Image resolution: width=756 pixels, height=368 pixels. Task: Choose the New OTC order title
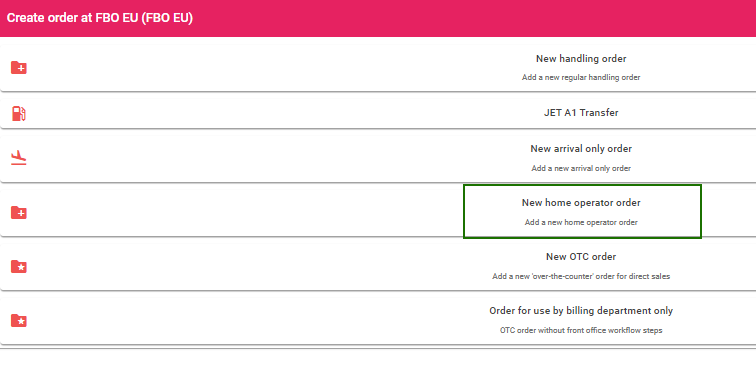click(581, 257)
